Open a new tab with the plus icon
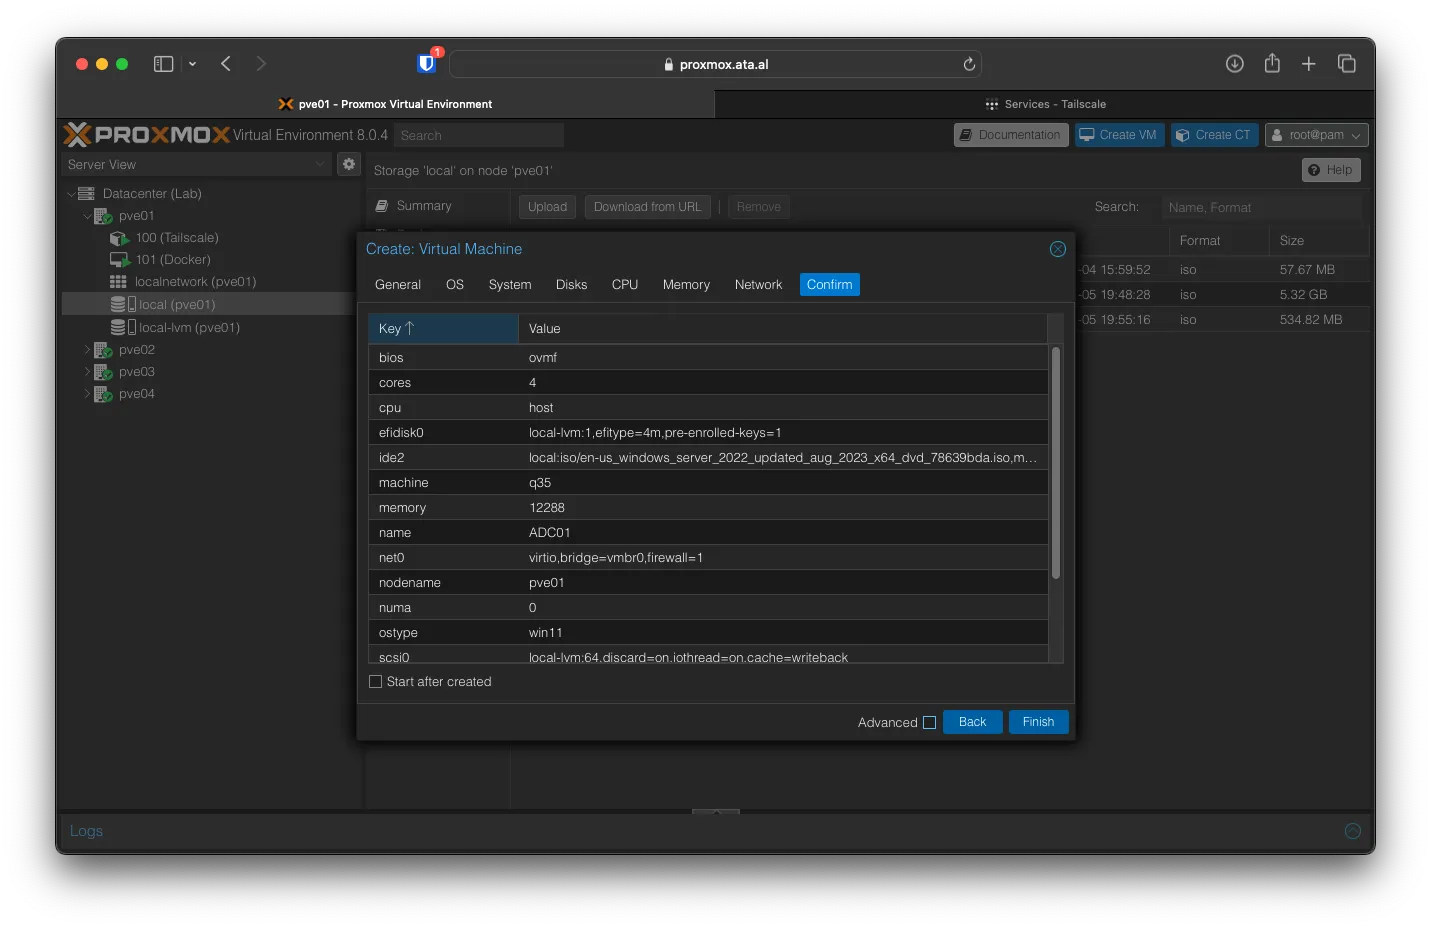This screenshot has width=1431, height=928. (1308, 64)
